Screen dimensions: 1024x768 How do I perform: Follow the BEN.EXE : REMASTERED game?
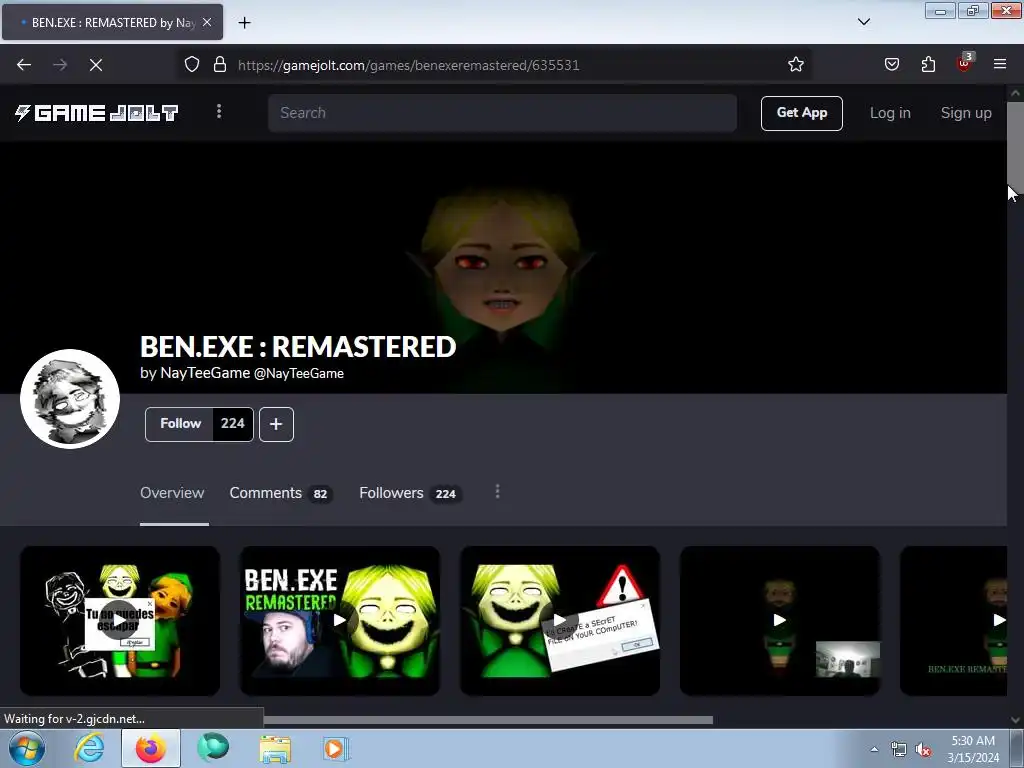click(180, 424)
